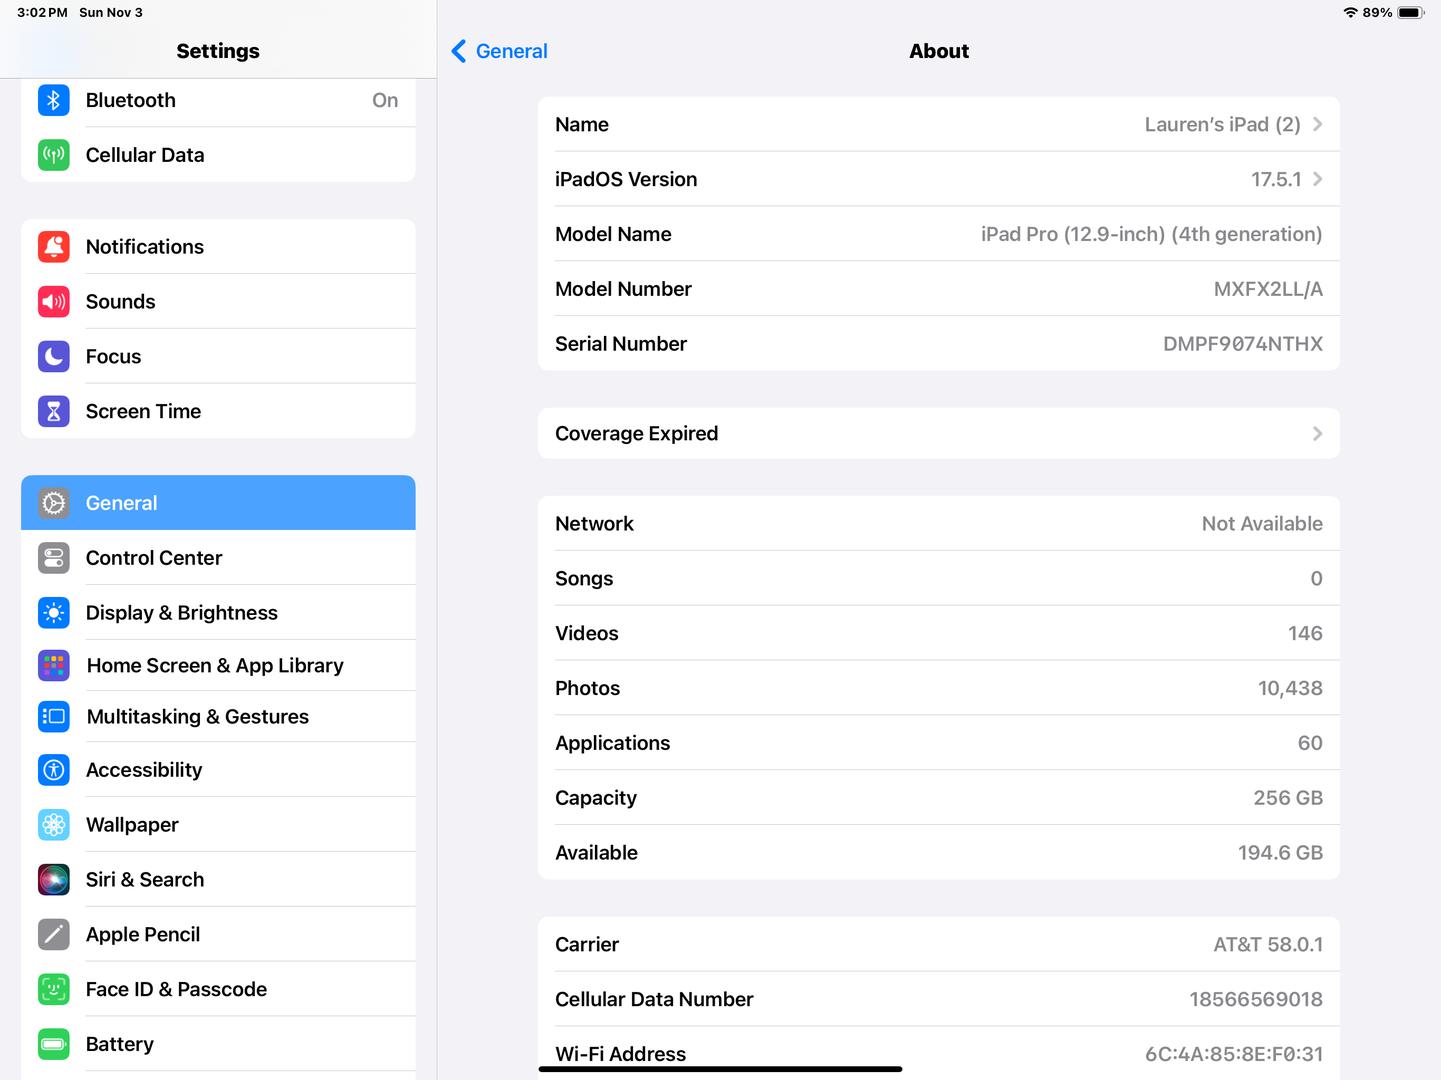The image size is (1441, 1080).
Task: Select Accessibility in the settings sidebar
Action: click(144, 770)
